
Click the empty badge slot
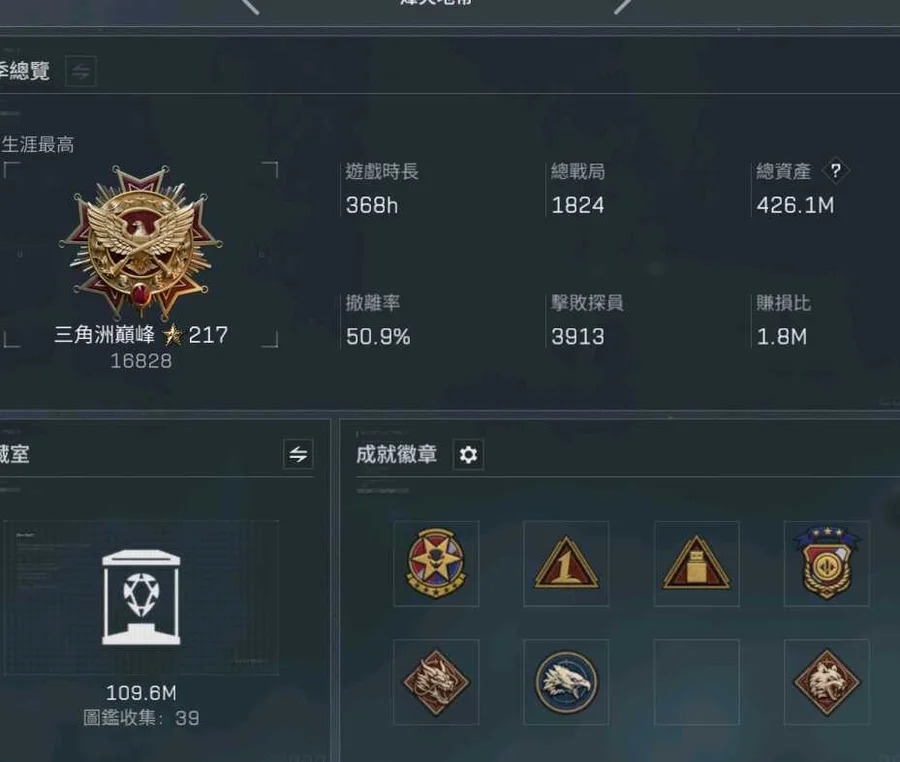tap(696, 682)
